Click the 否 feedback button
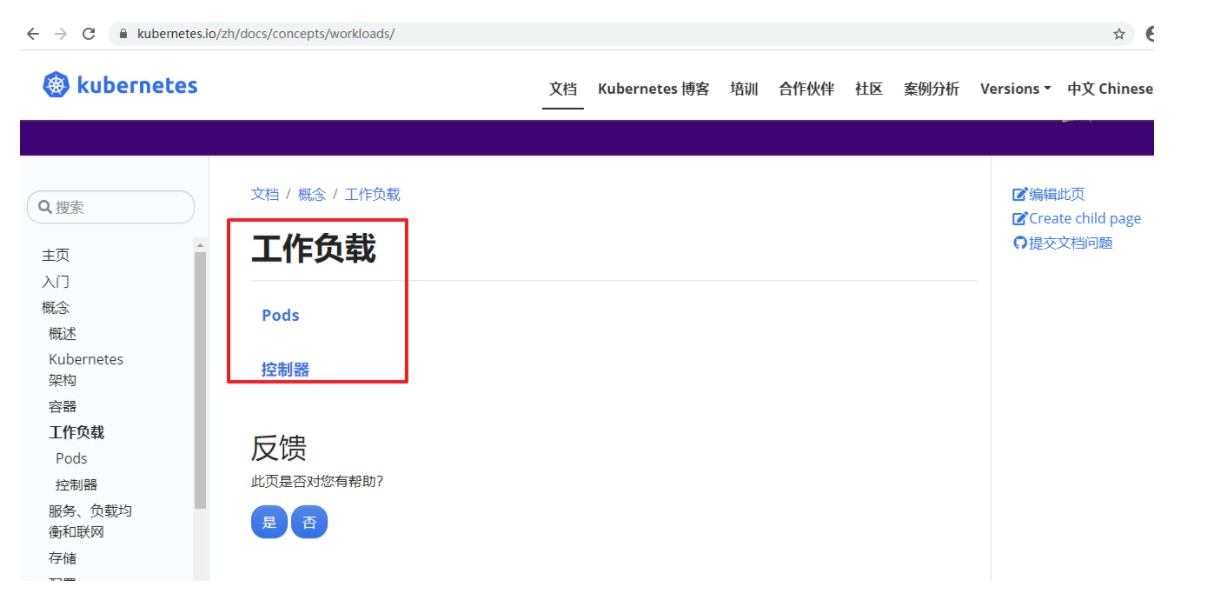Image resolution: width=1214 pixels, height=596 pixels. coord(309,522)
